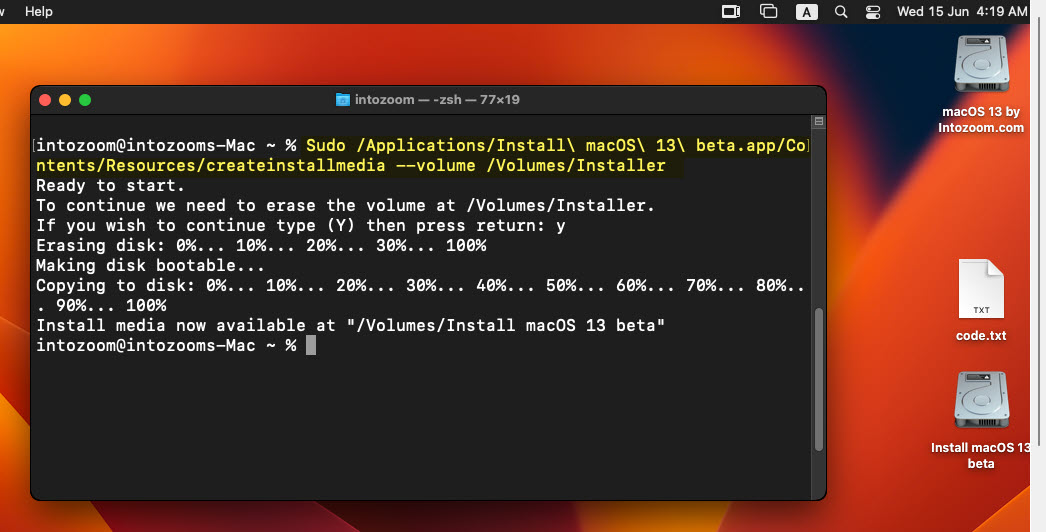Click the keyboard input source A icon

click(x=807, y=11)
